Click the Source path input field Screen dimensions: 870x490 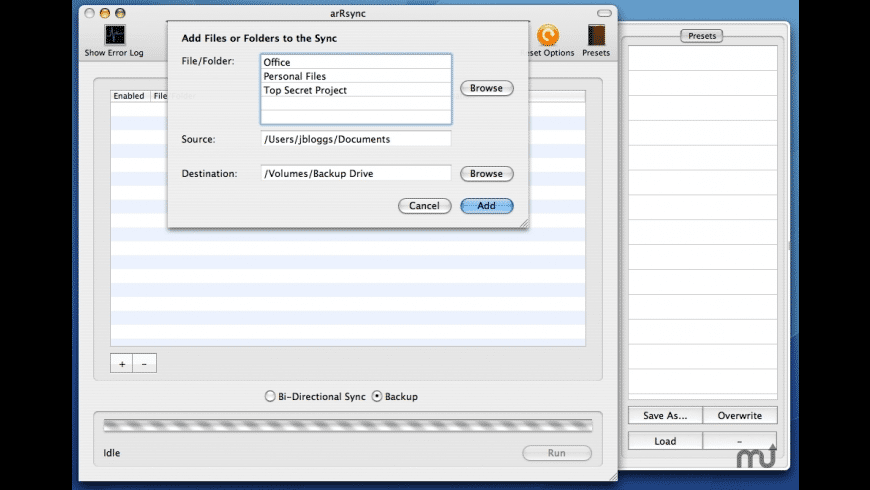tap(356, 139)
